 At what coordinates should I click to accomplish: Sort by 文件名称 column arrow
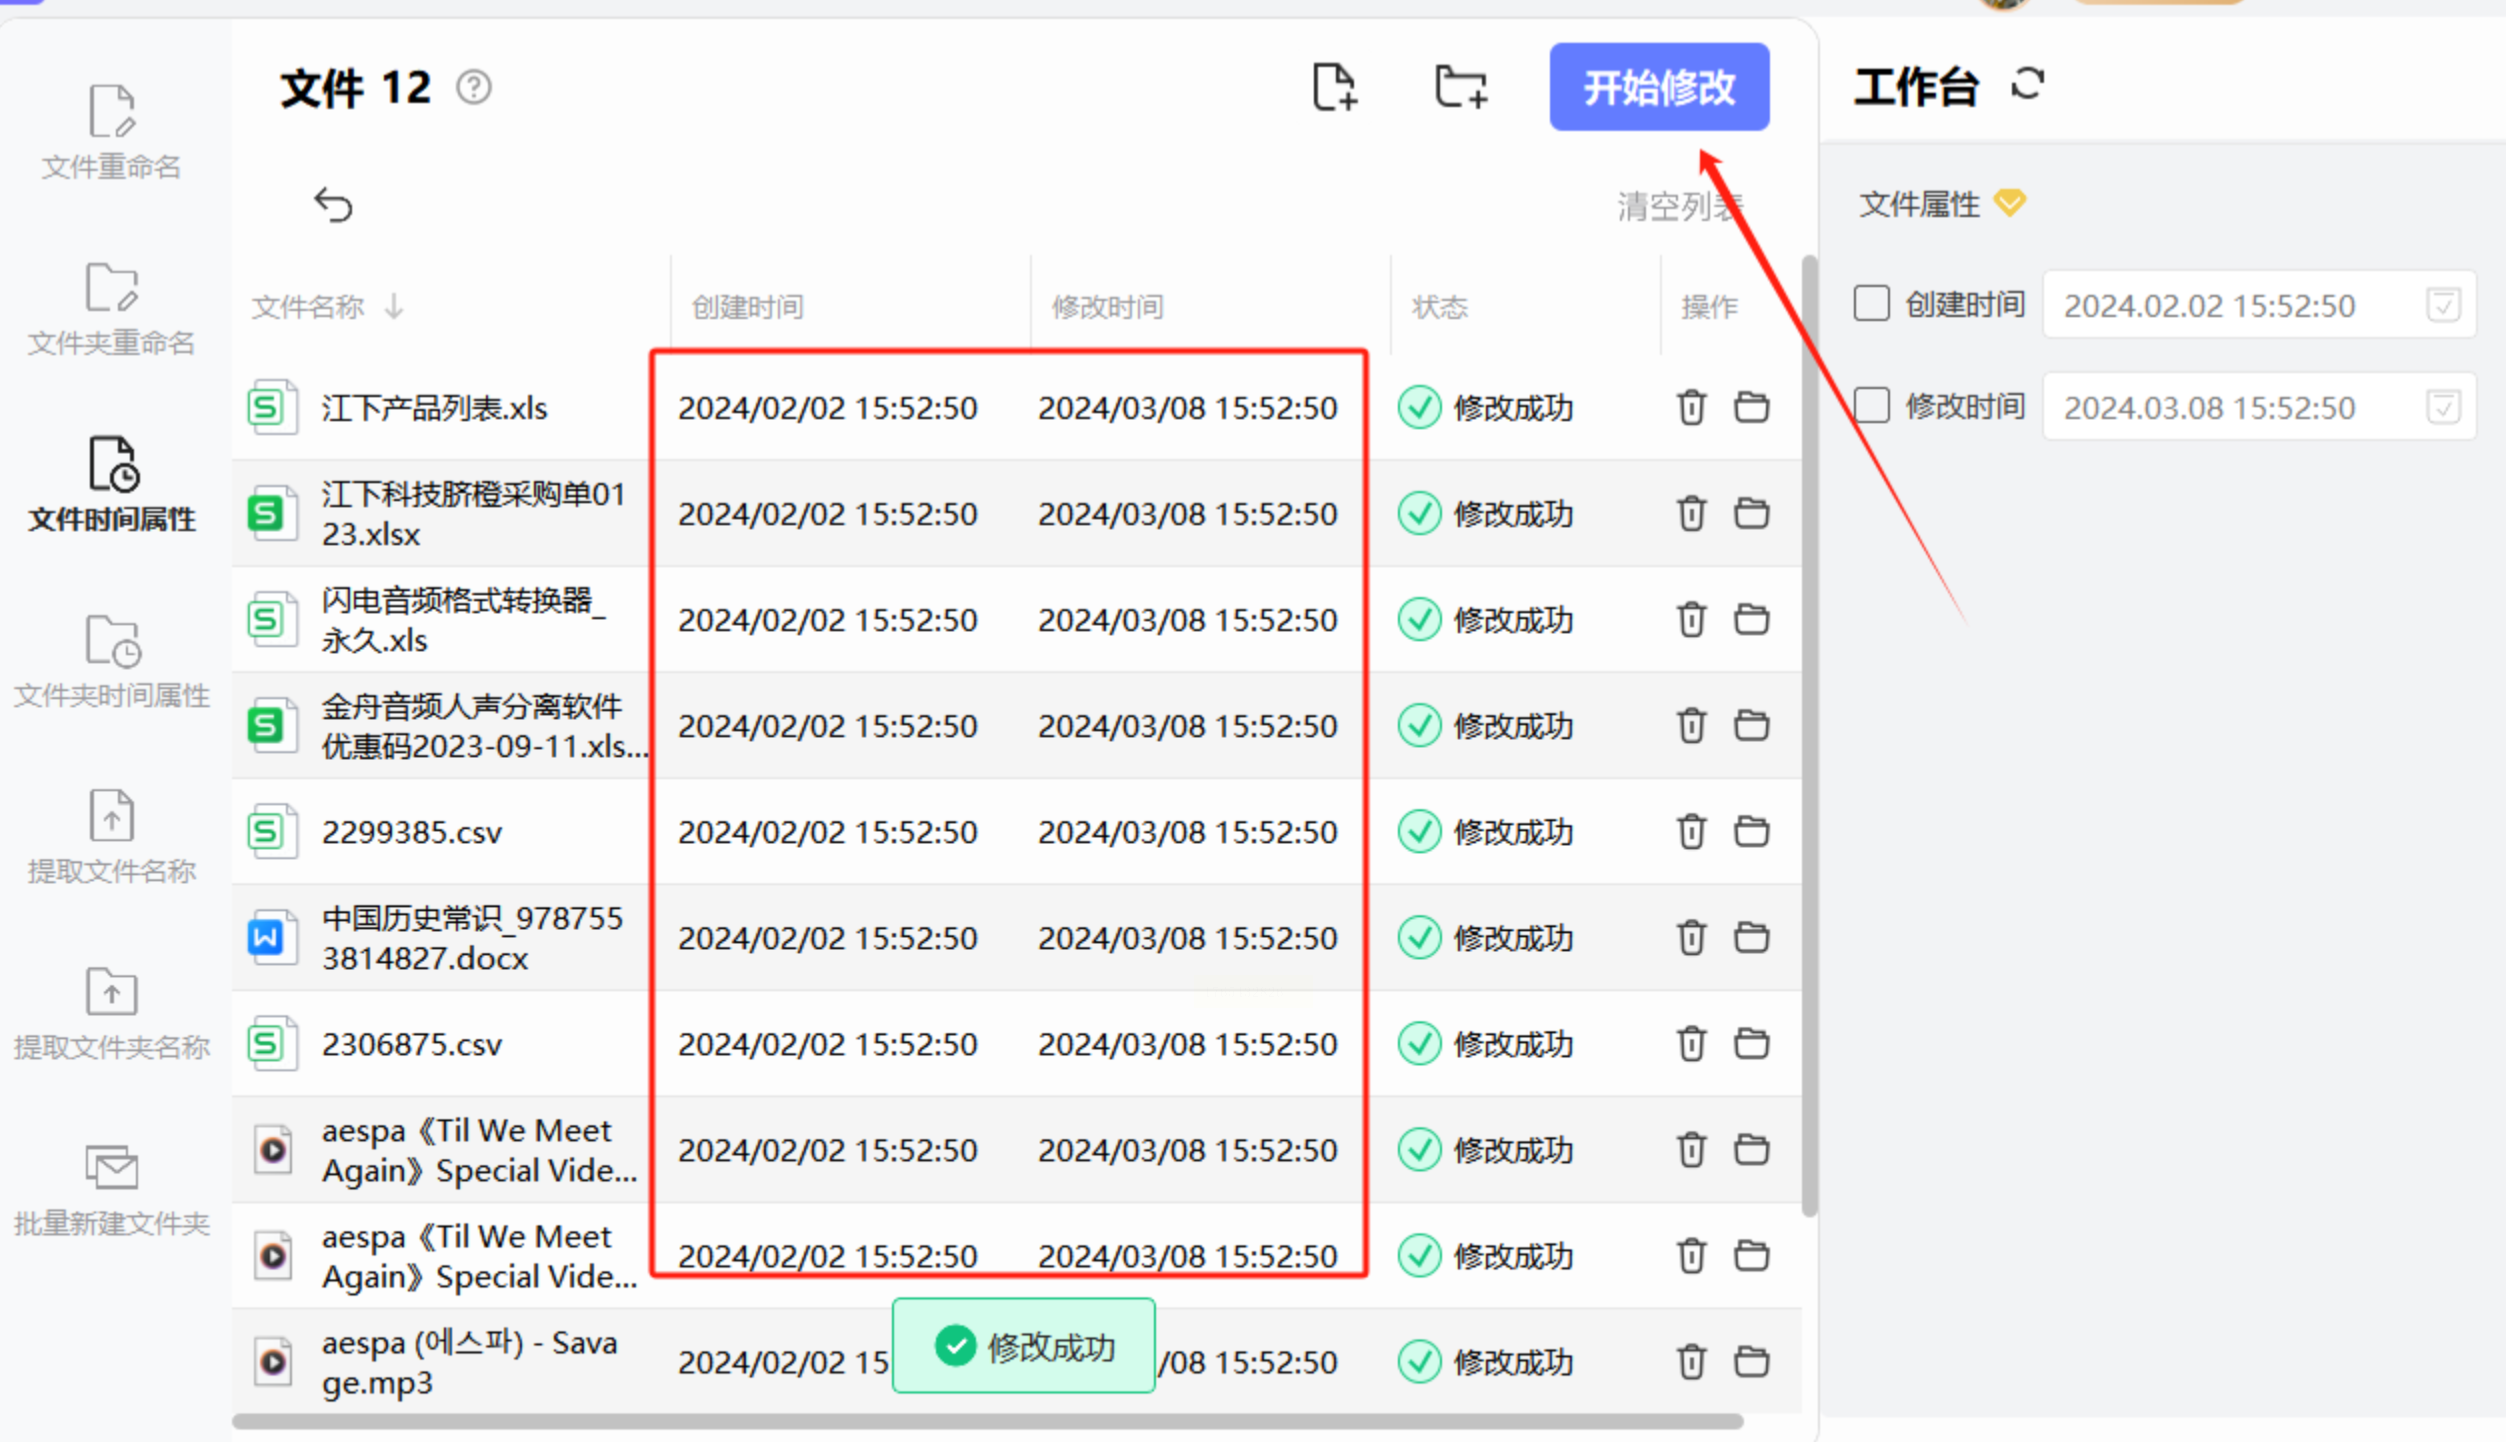pyautogui.click(x=394, y=306)
